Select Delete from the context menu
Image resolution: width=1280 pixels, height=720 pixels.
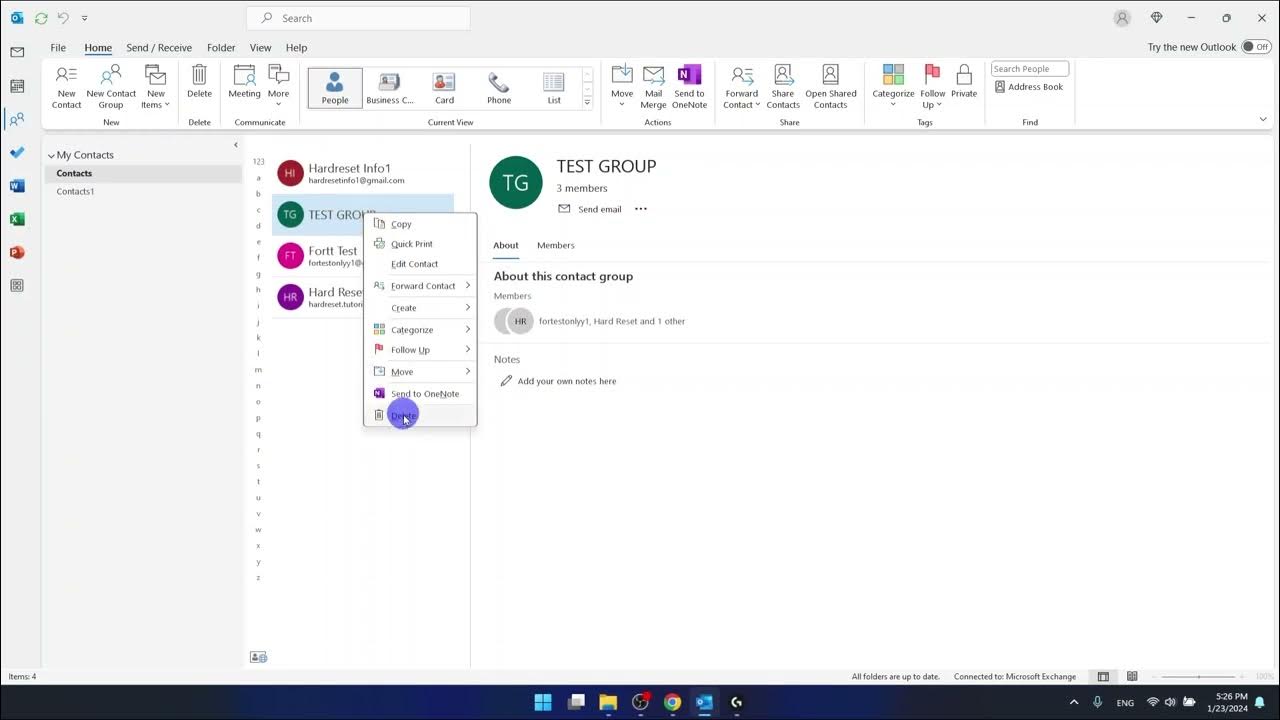click(403, 415)
